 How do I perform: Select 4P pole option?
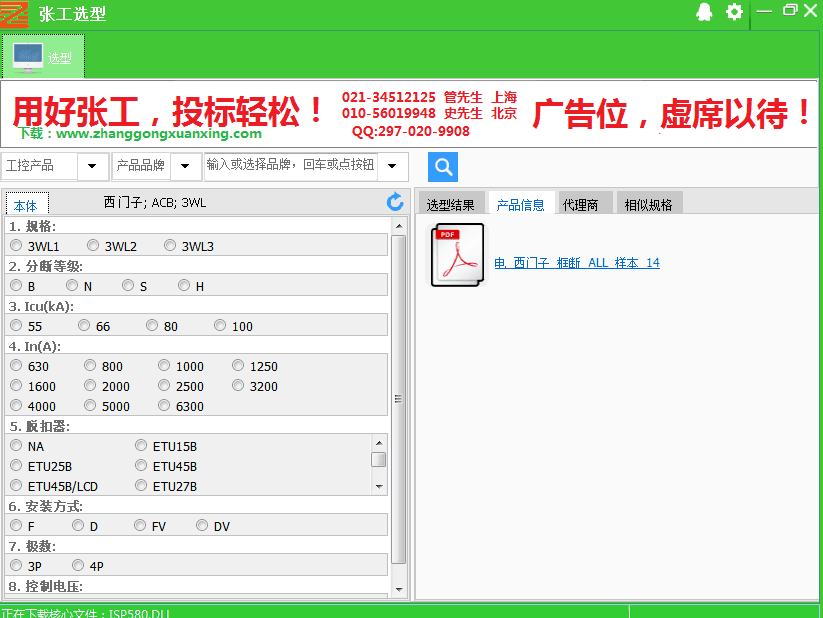pos(78,565)
